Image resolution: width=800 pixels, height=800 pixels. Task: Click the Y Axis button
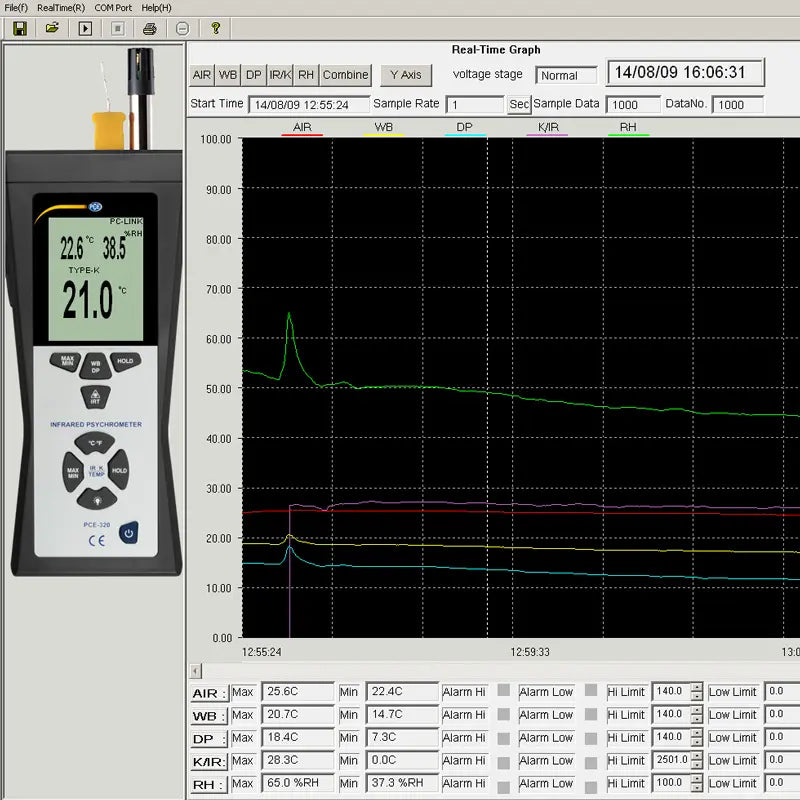pos(404,75)
